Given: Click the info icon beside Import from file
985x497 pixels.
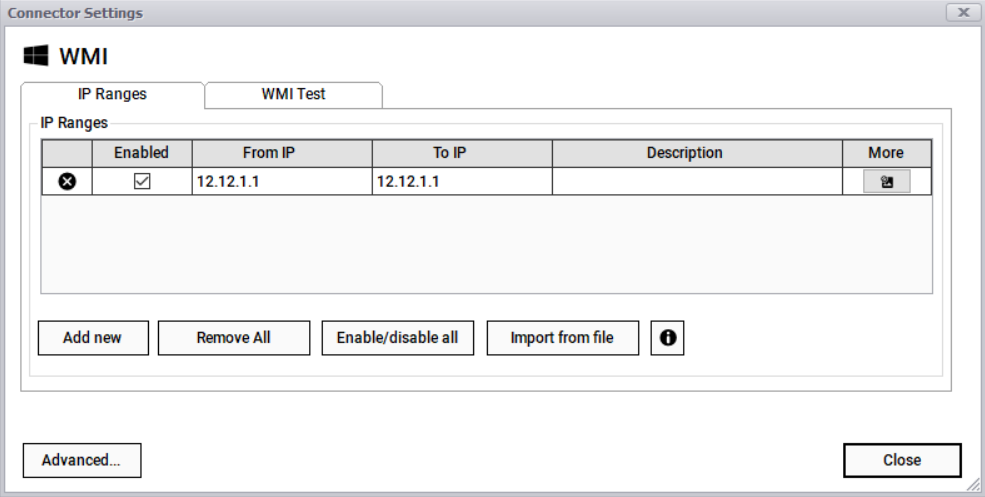Looking at the screenshot, I should click(x=667, y=338).
